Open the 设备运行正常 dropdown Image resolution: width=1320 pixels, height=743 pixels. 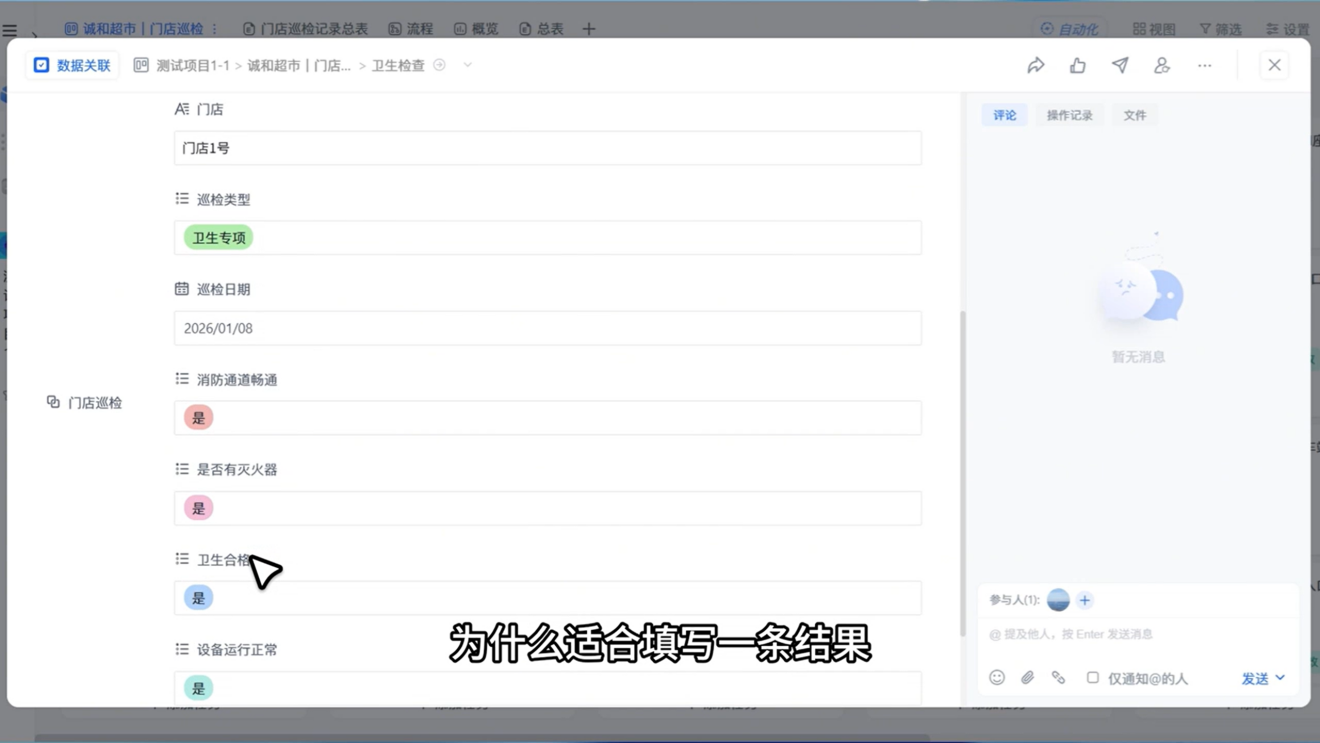(x=548, y=688)
